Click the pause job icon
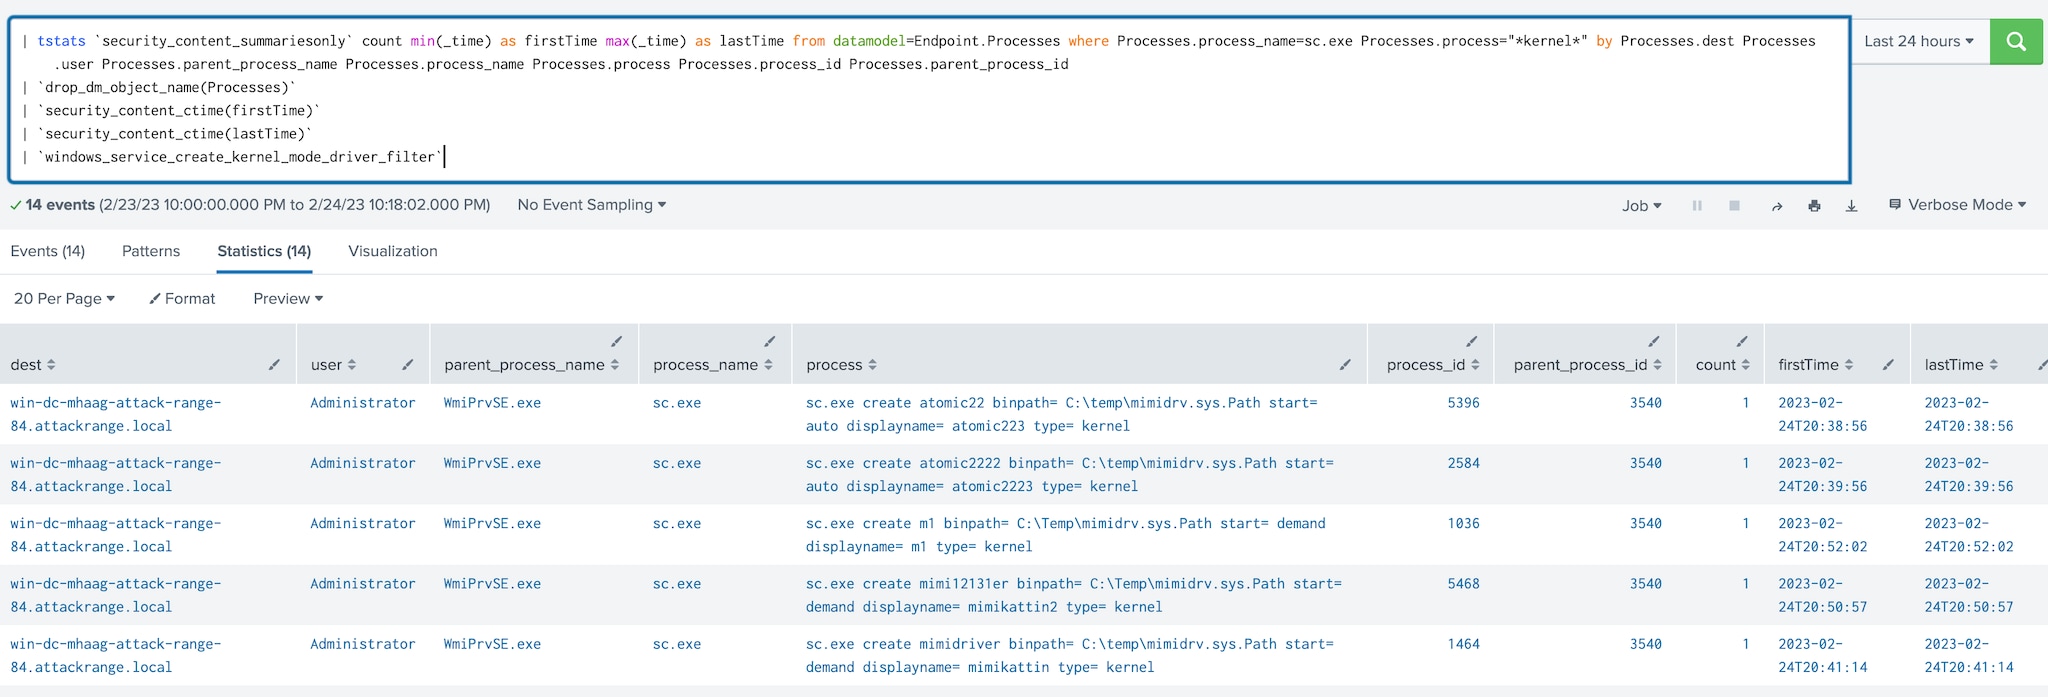The width and height of the screenshot is (2048, 697). 1697,206
